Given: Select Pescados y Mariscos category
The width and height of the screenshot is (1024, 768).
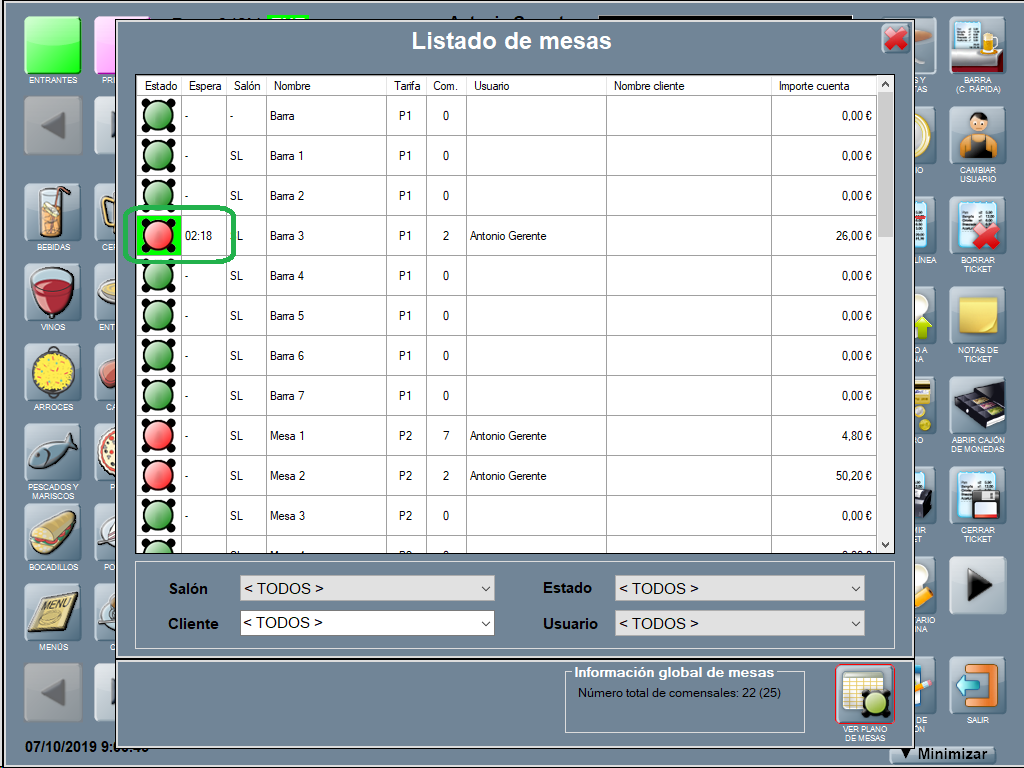Looking at the screenshot, I should (x=52, y=455).
